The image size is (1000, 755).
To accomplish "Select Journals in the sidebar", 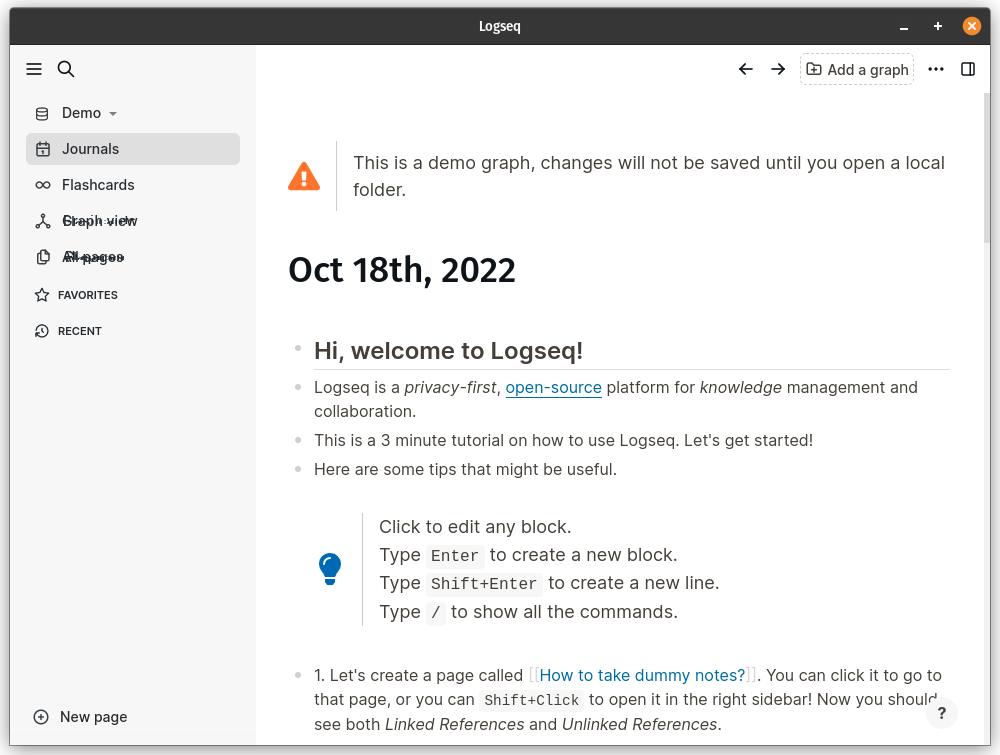I will 90,149.
